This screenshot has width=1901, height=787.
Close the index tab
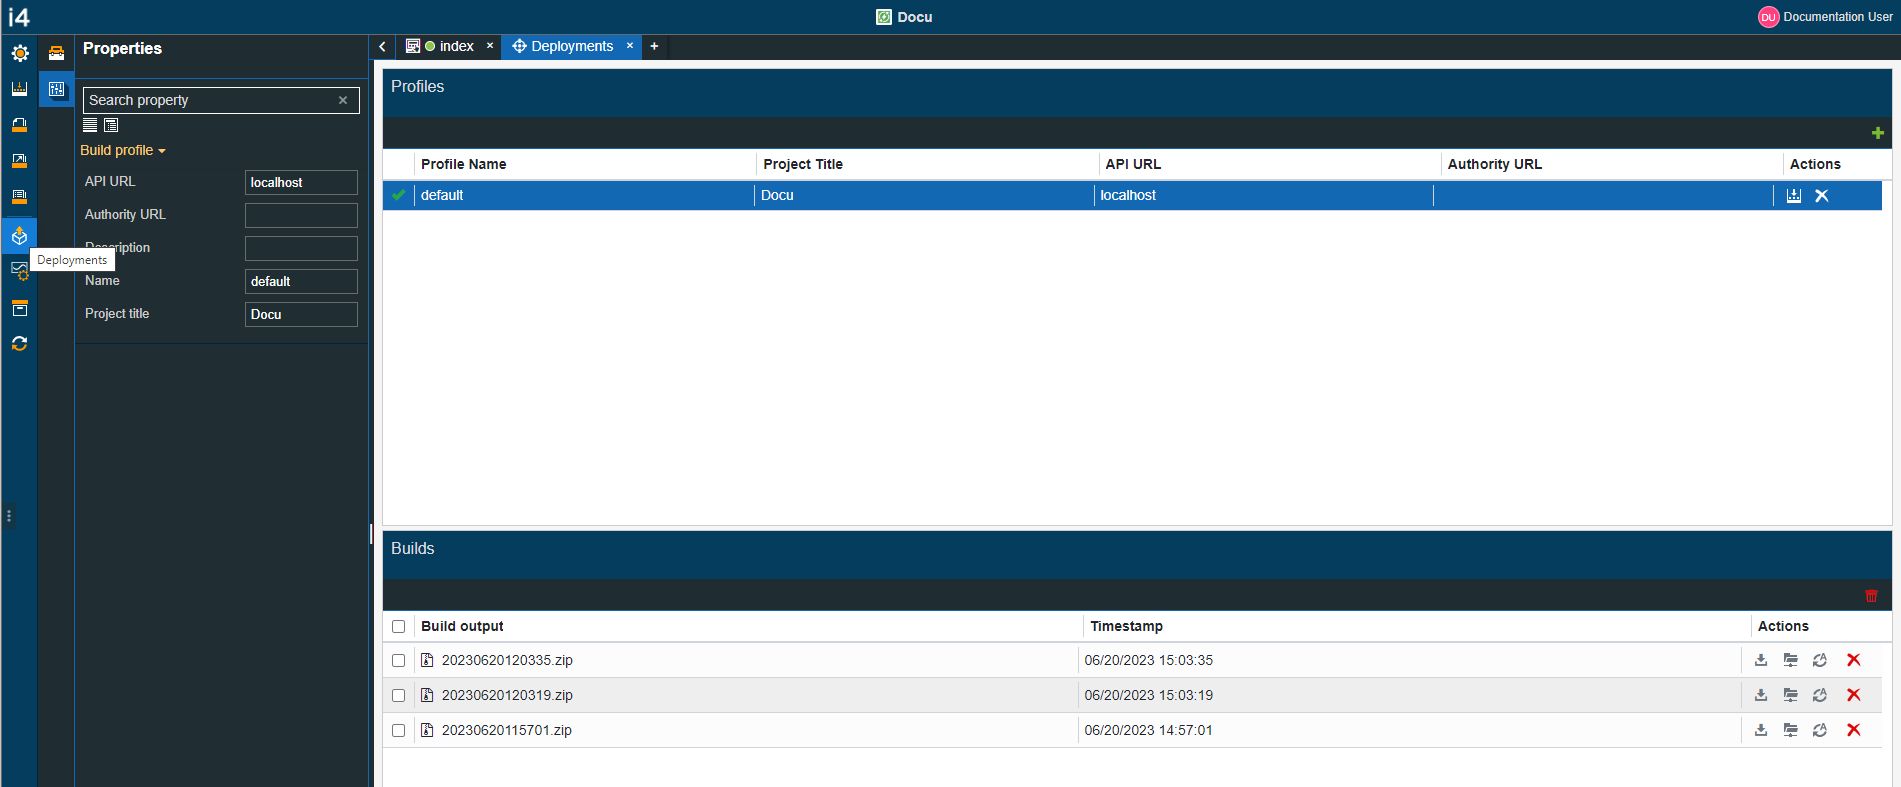click(490, 46)
